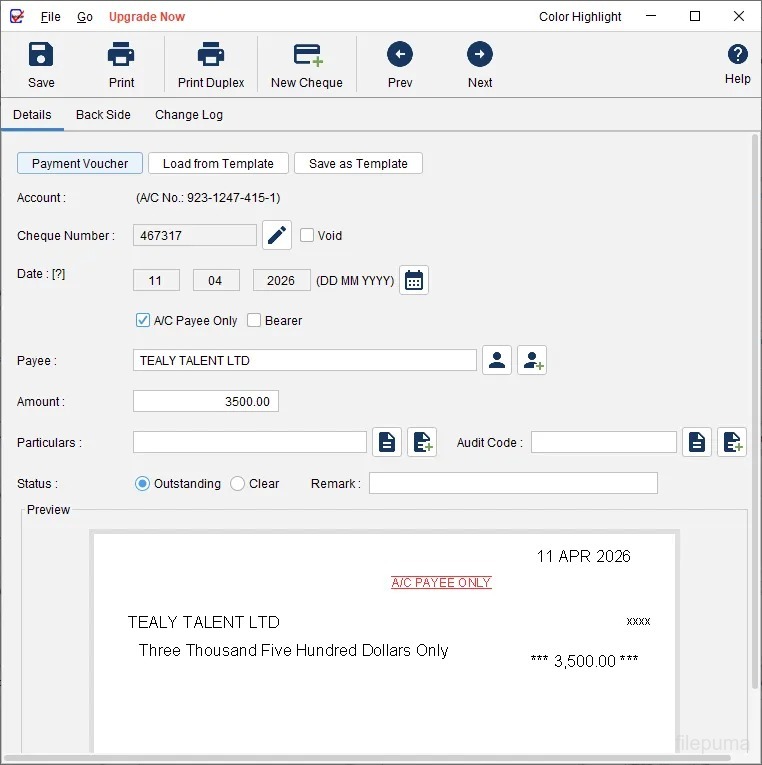762x765 pixels.
Task: Select payee from contact list icon
Action: 497,360
